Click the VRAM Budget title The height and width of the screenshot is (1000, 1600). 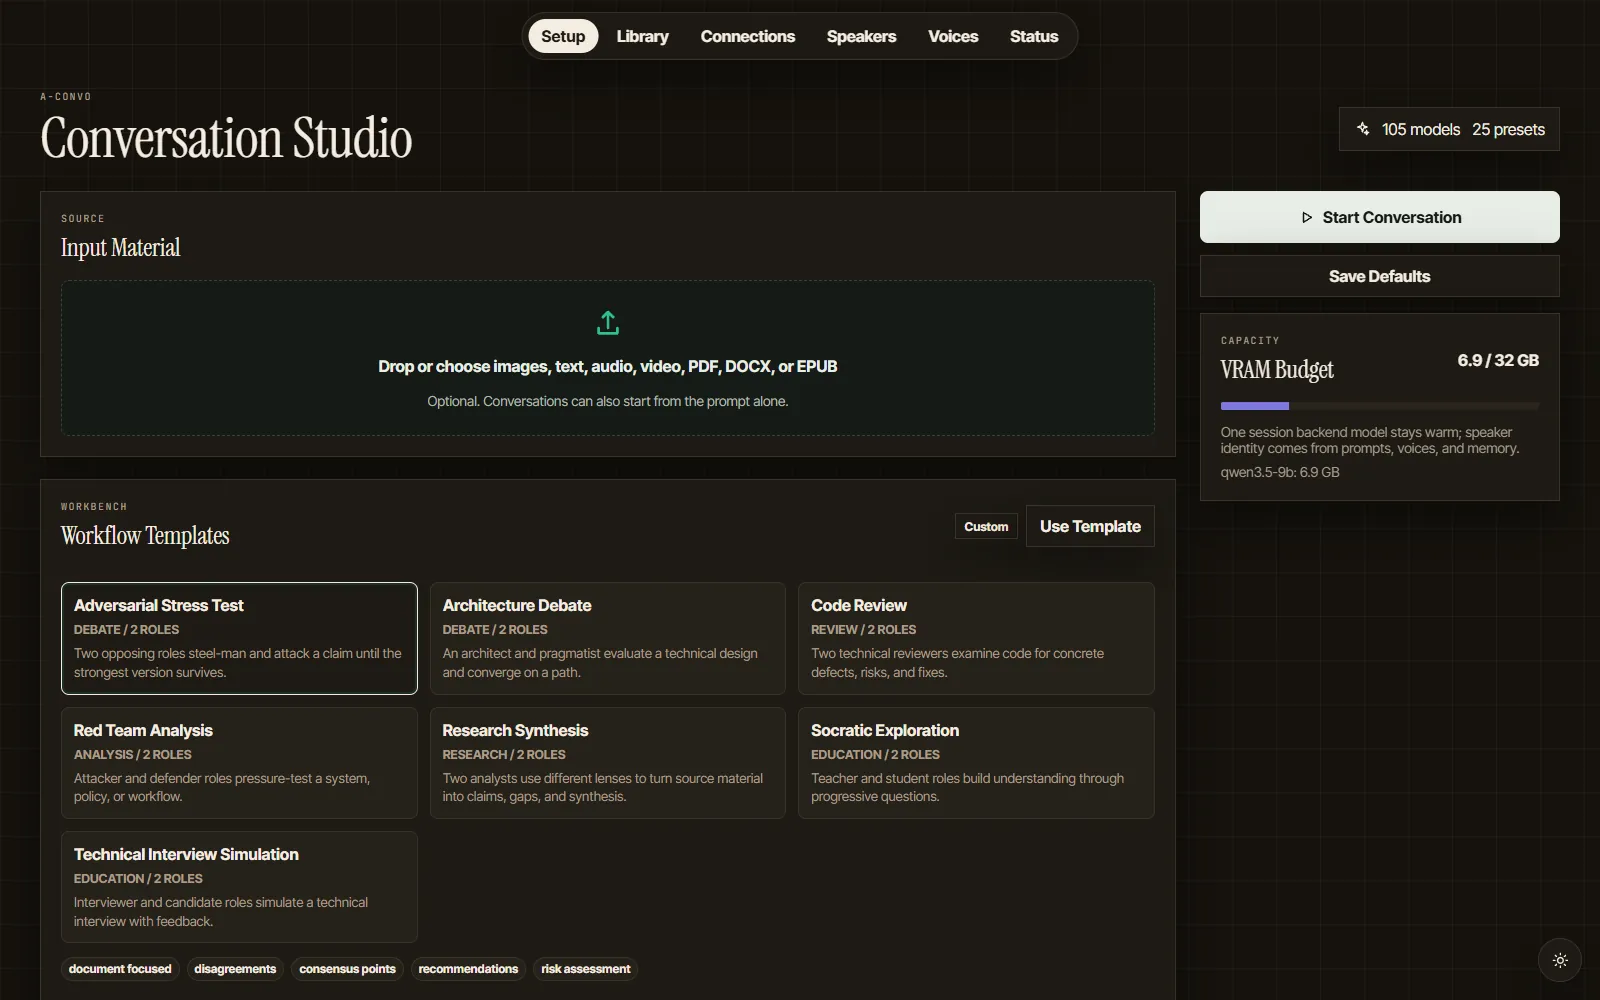pos(1277,370)
